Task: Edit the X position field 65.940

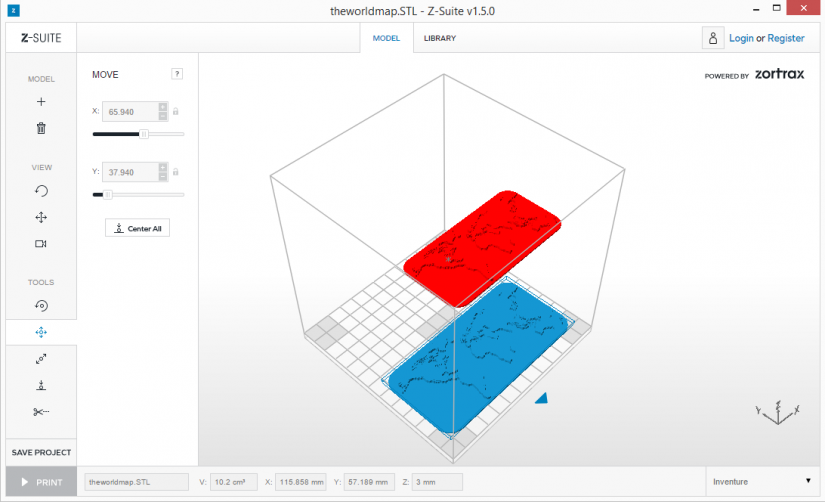Action: coord(130,112)
